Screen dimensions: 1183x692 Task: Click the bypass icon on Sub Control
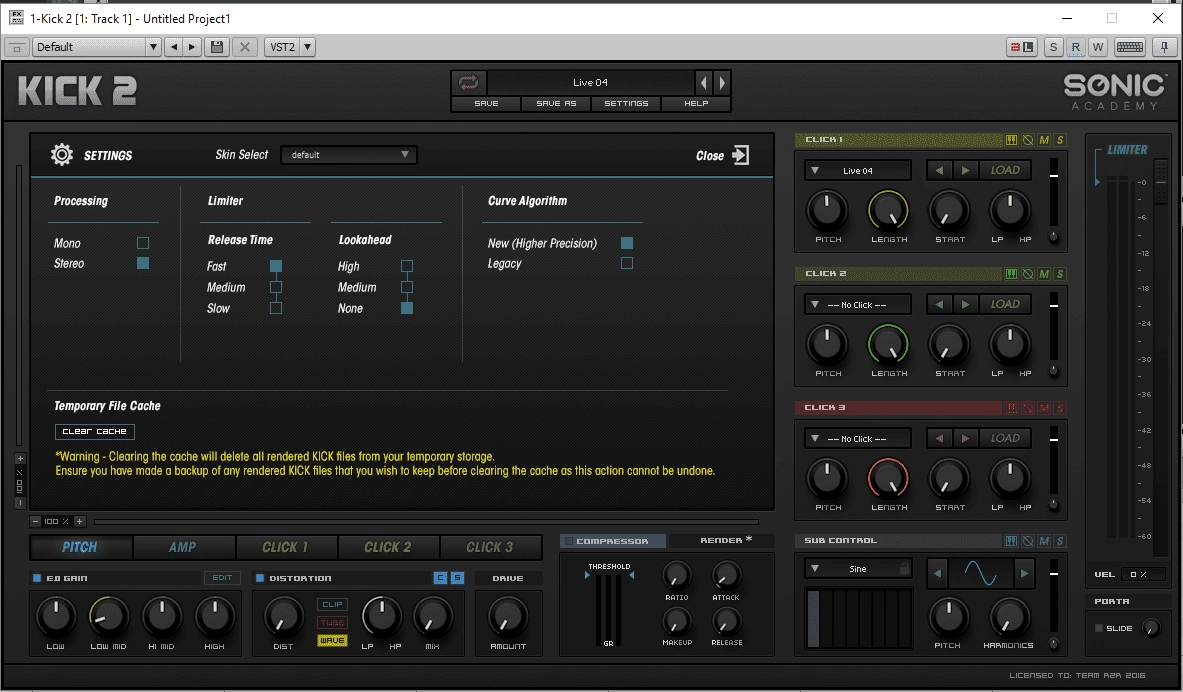pyautogui.click(x=1028, y=541)
